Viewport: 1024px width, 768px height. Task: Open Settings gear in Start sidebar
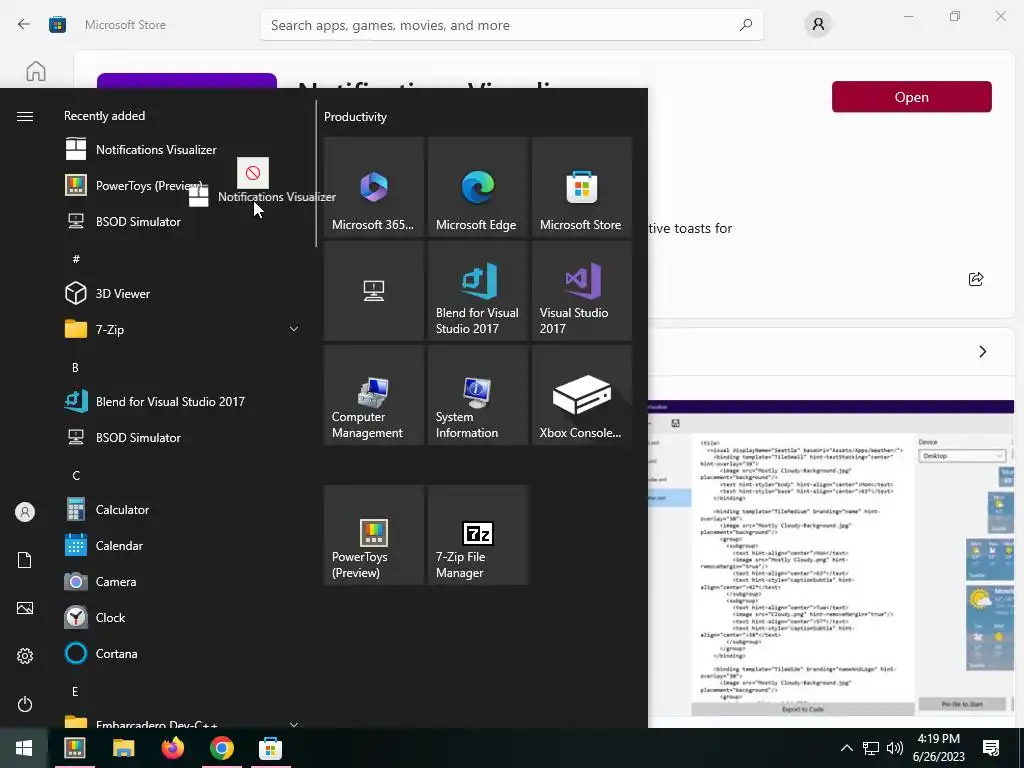(x=25, y=656)
